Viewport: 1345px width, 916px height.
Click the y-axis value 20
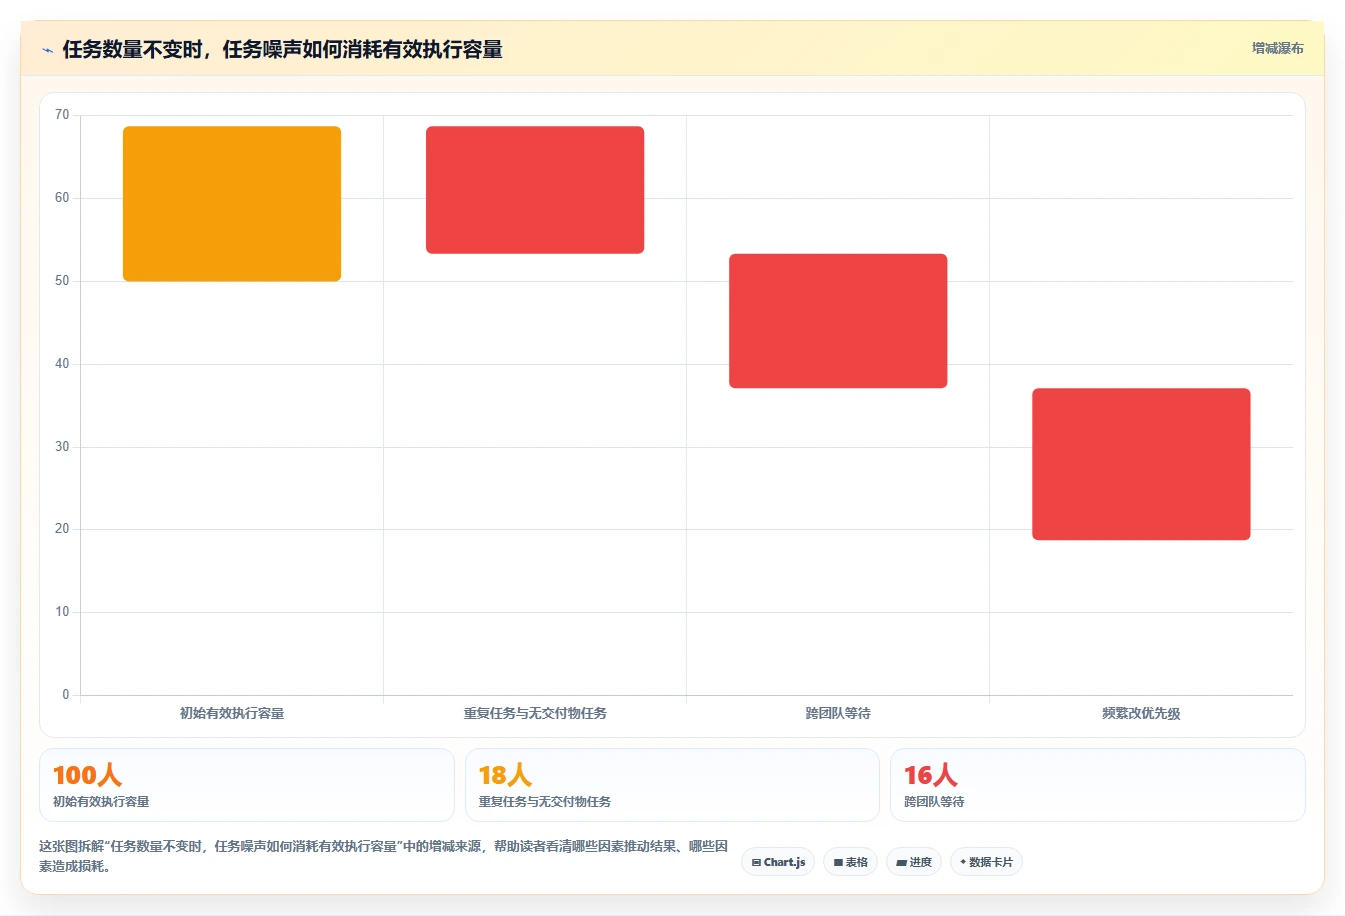click(x=62, y=529)
